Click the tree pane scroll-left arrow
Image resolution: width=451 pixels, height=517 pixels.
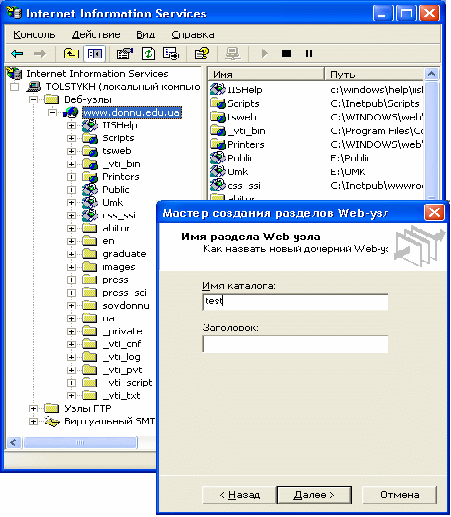[x=14, y=443]
